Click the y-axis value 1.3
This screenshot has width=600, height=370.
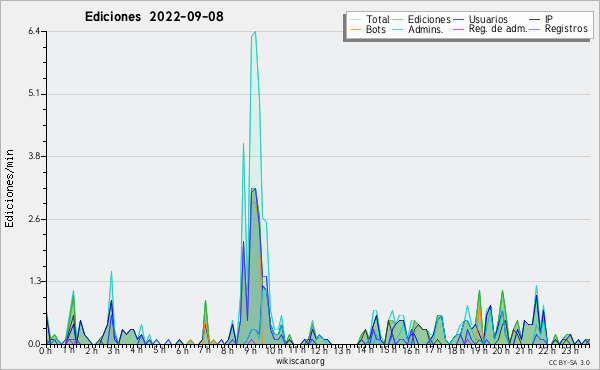[34, 281]
